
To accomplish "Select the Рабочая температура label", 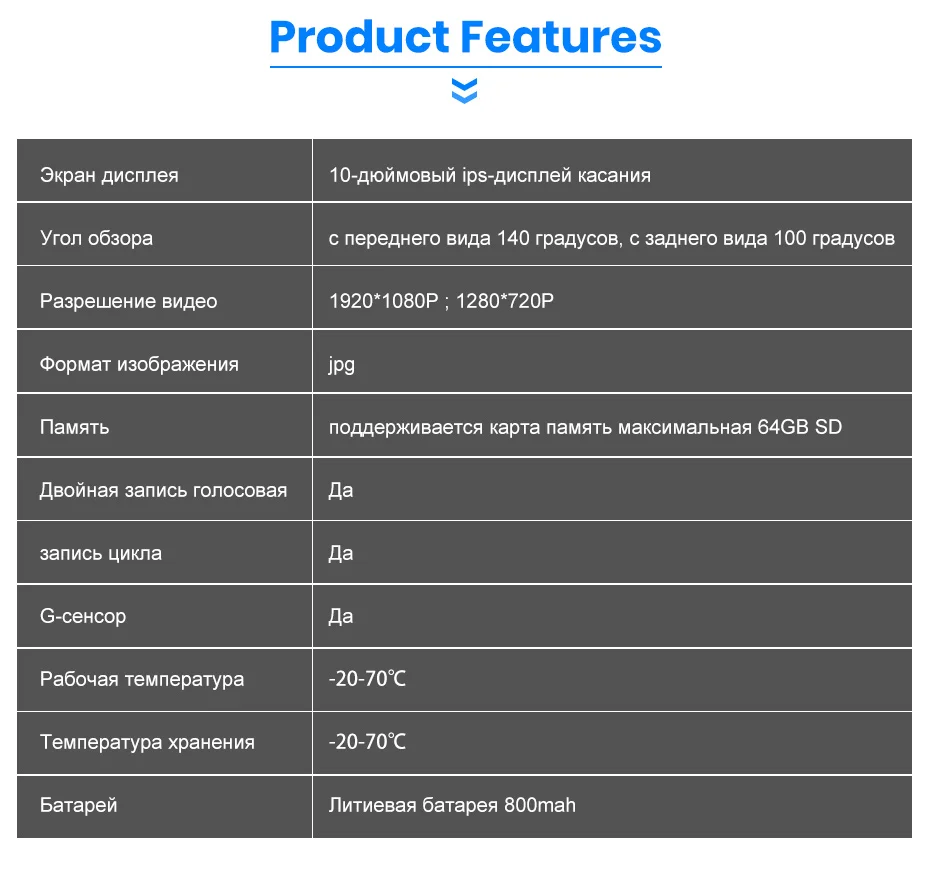I will [142, 679].
